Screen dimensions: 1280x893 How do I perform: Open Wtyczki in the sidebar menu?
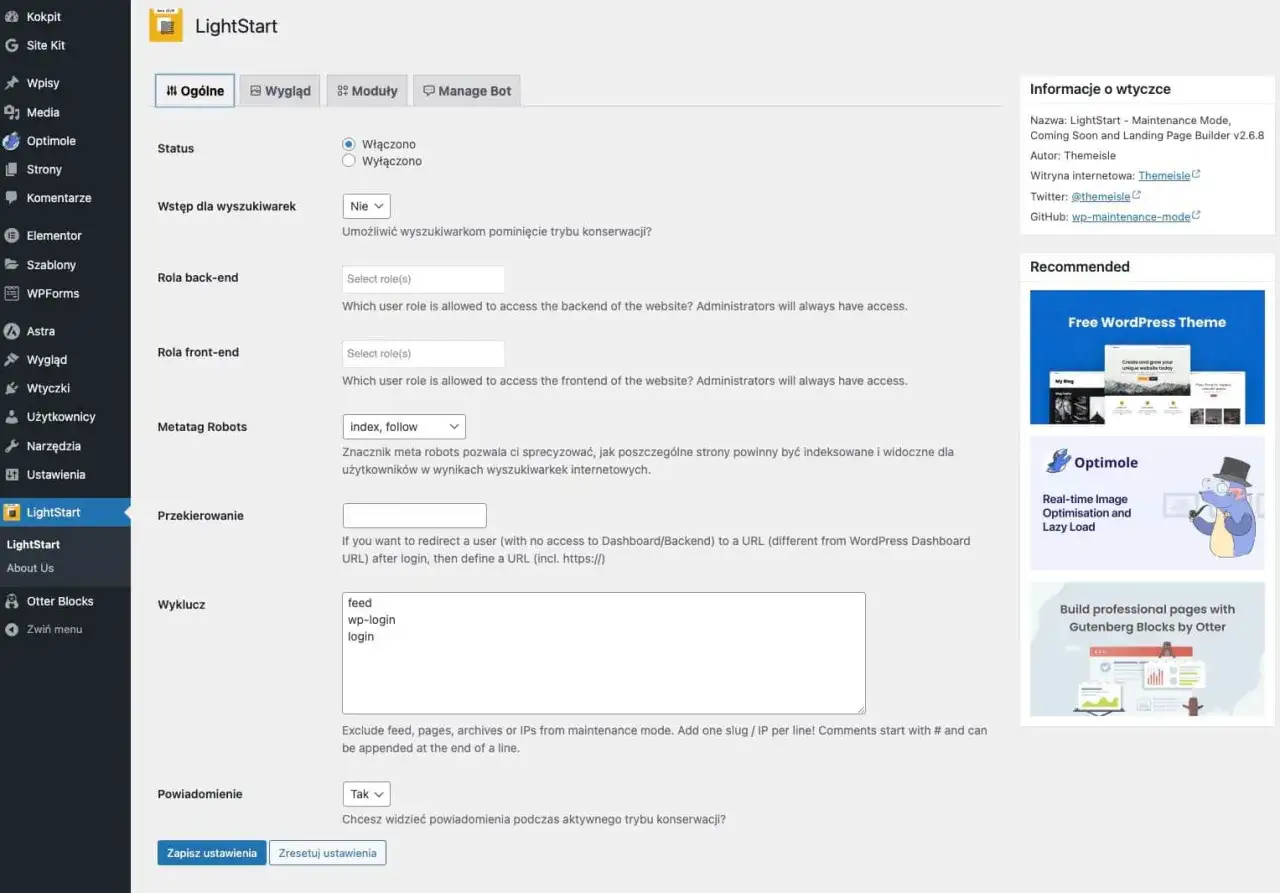click(65, 389)
